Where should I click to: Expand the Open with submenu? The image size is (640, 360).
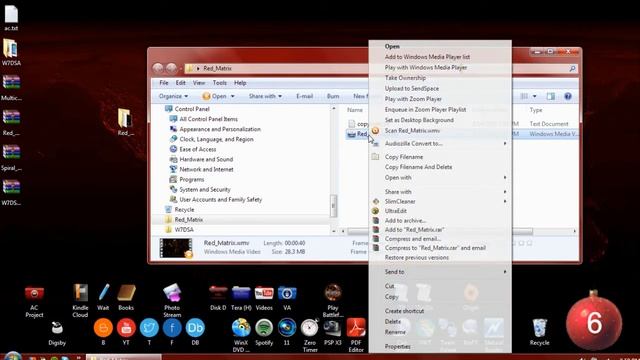point(505,178)
